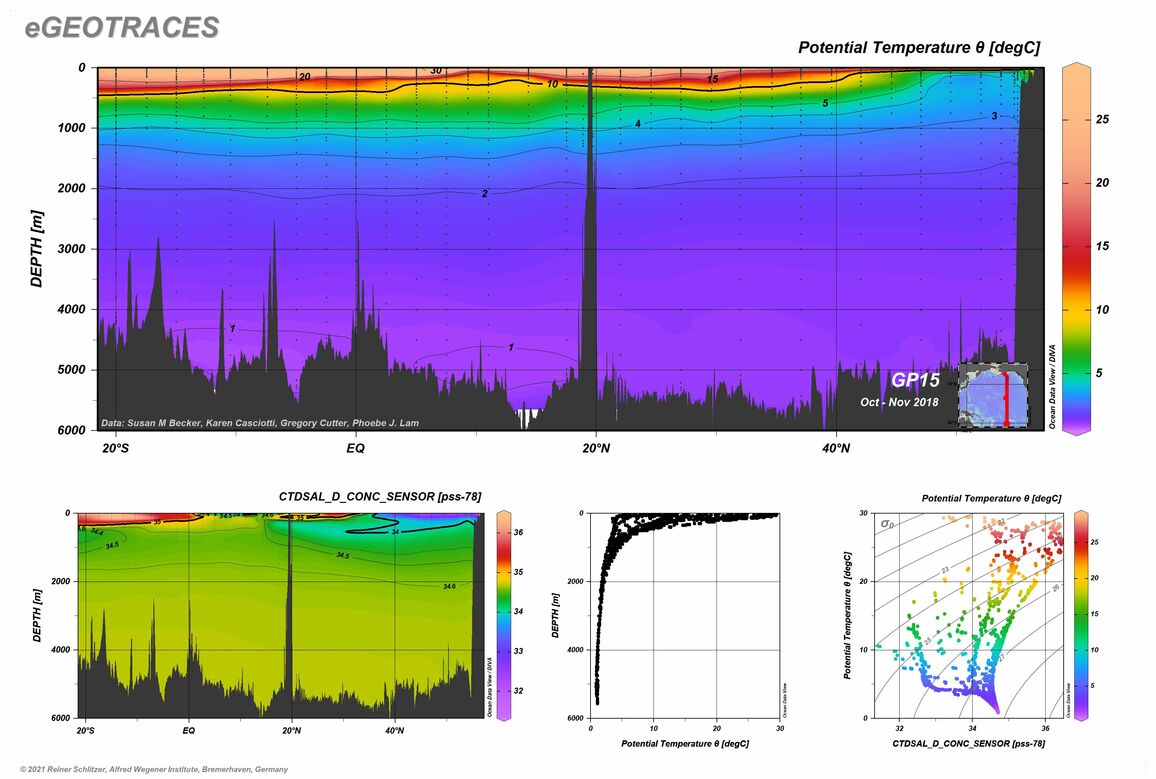Click the salinity section color bar
The height and width of the screenshot is (779, 1156).
tap(505, 615)
